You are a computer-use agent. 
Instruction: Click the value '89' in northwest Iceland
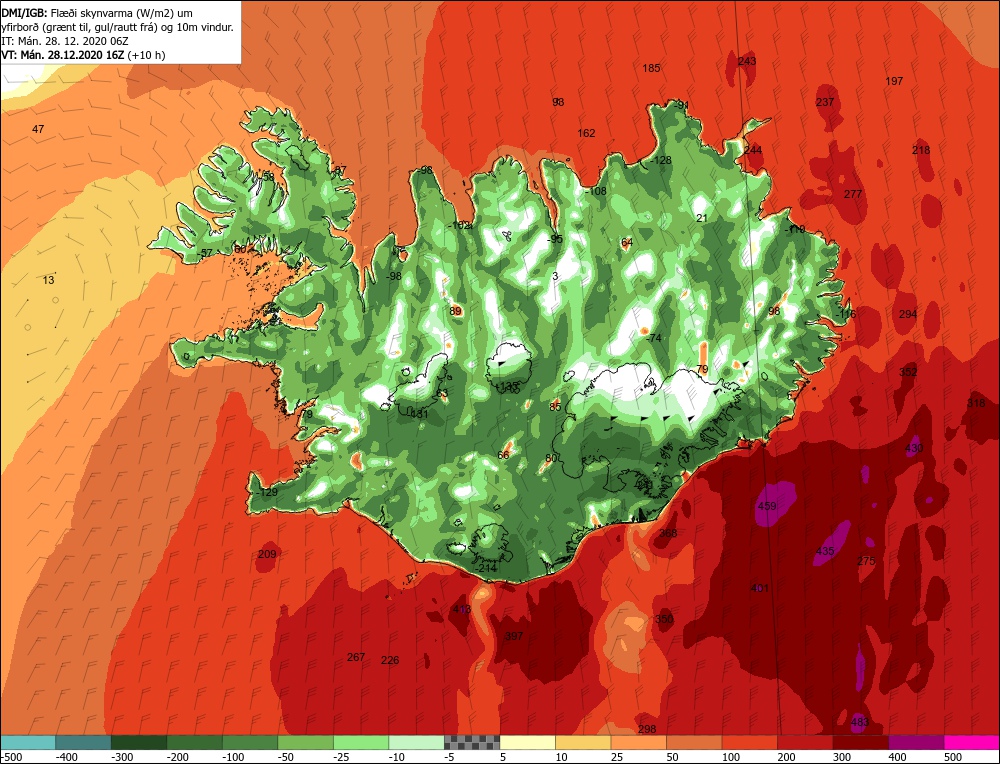(x=455, y=311)
